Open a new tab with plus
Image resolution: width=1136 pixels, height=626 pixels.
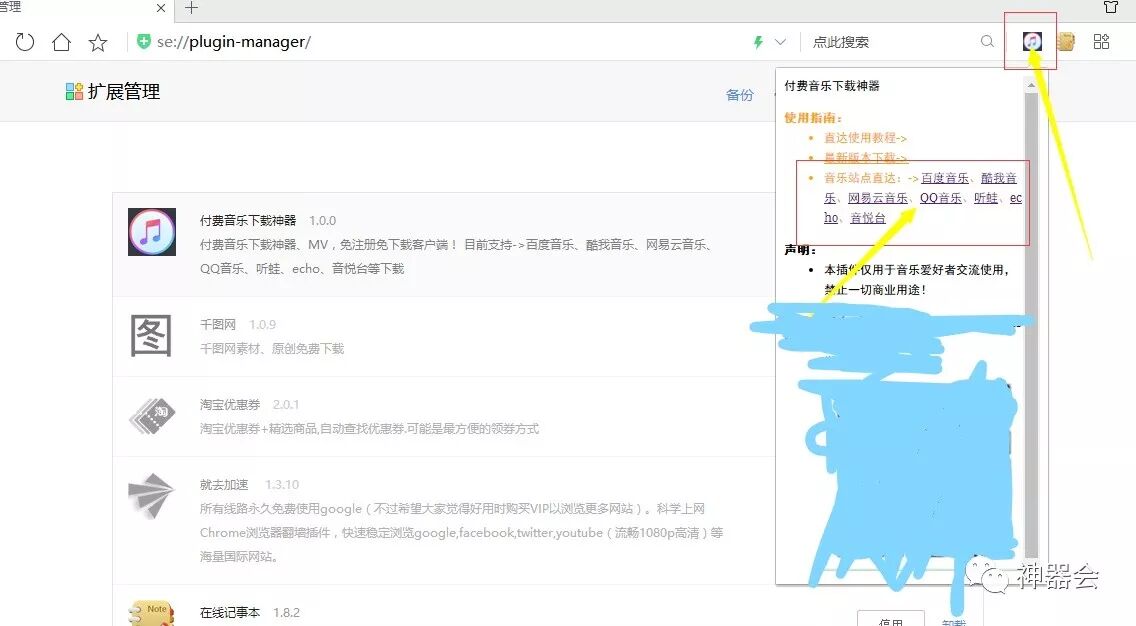191,8
